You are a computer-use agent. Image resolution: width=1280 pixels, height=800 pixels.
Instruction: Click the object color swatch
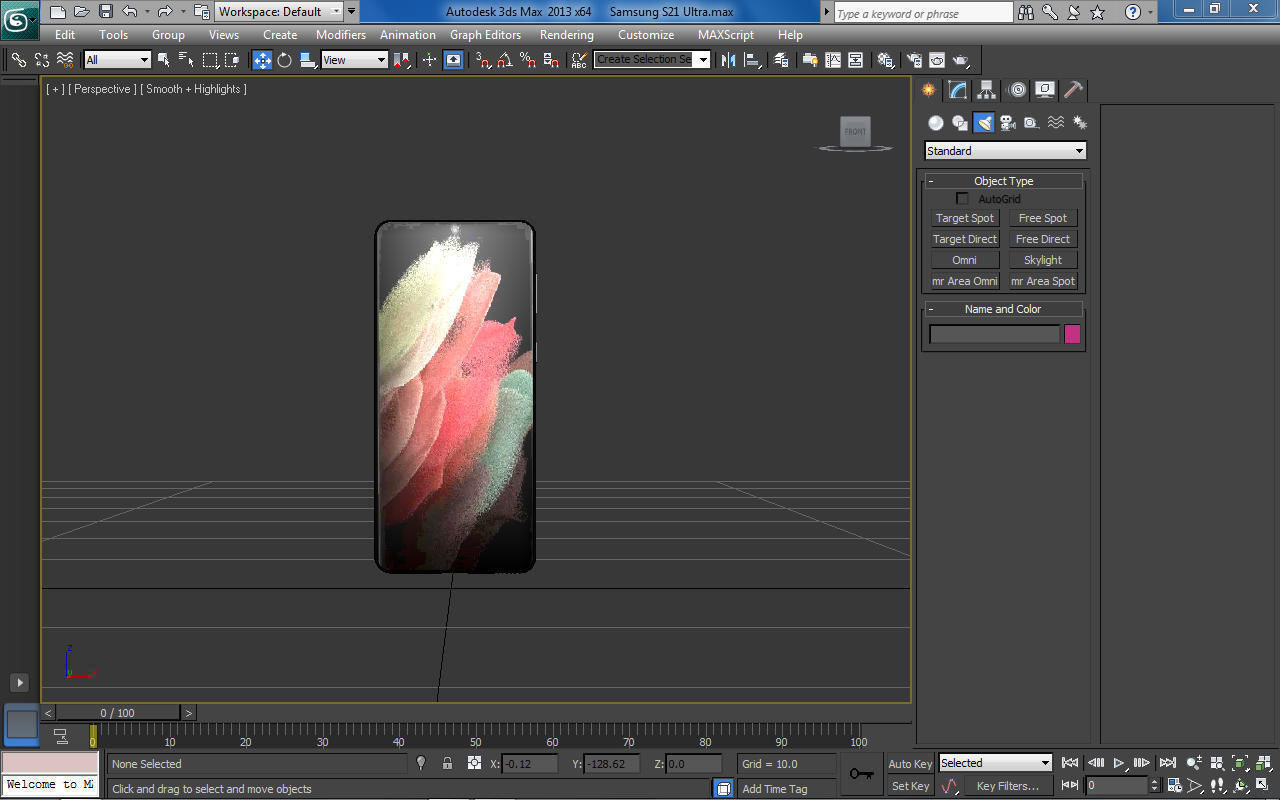1073,334
